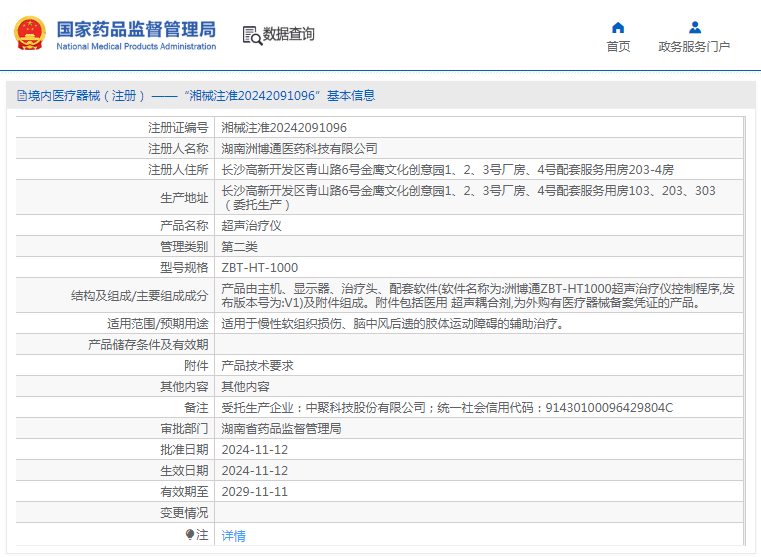
Task: Open the 首页 navigation link
Action: [x=618, y=47]
